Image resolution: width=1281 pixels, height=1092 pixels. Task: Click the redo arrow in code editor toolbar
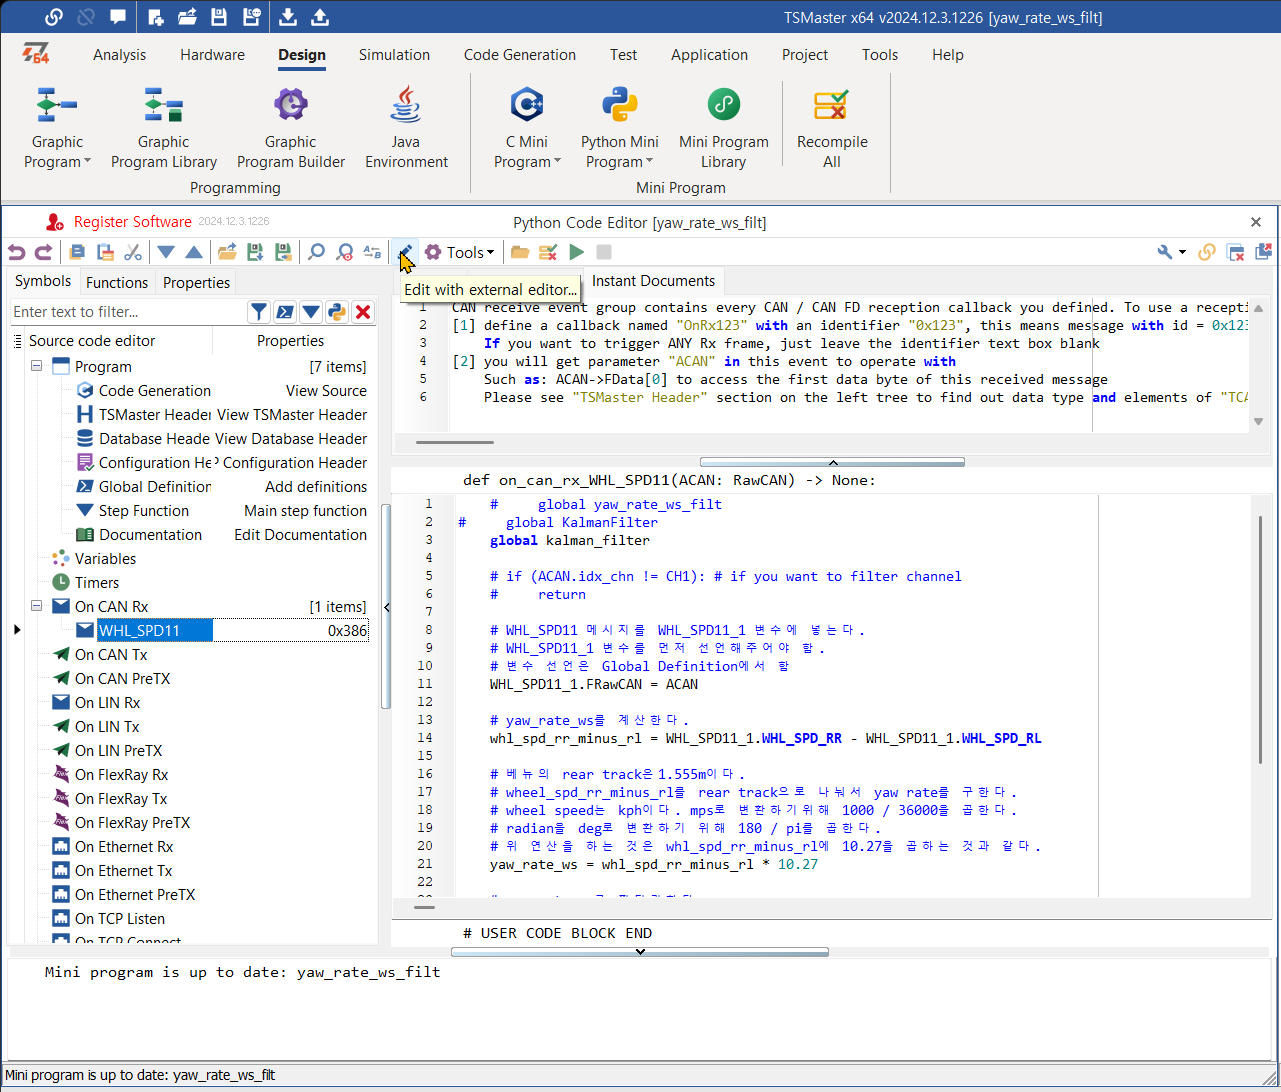coord(43,253)
